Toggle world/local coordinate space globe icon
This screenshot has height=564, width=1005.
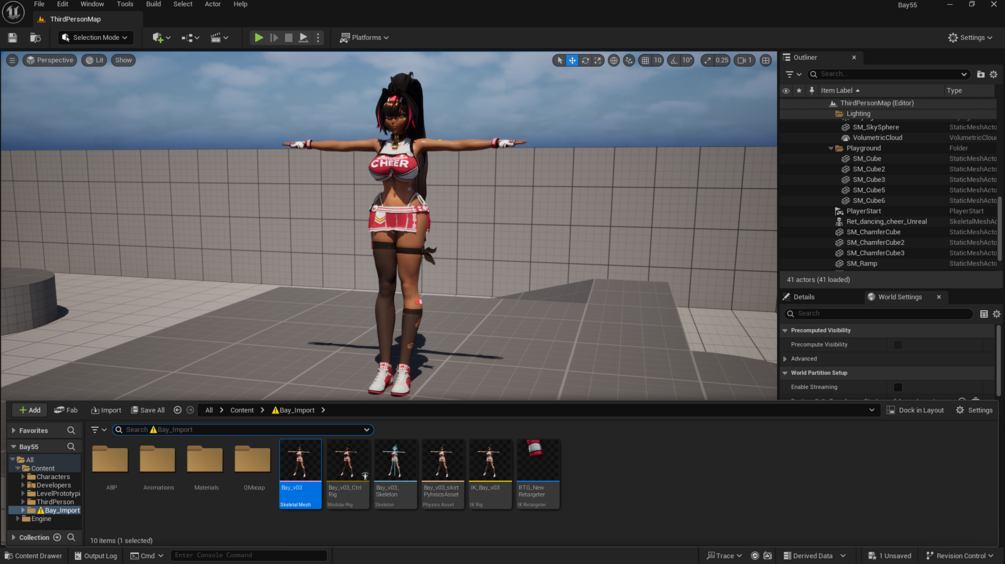(613, 60)
